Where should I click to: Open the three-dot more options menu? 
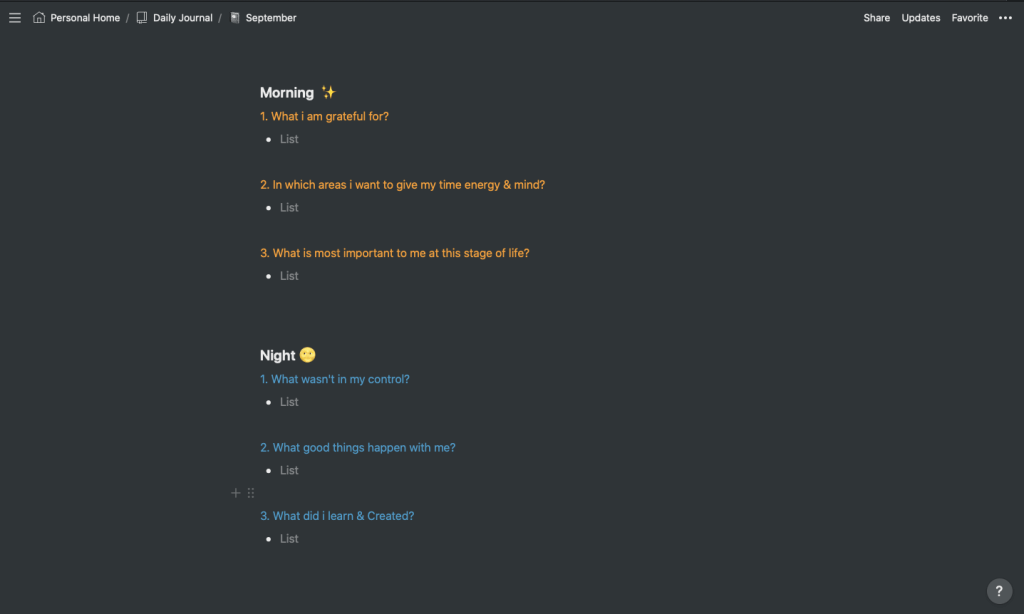coord(1005,18)
